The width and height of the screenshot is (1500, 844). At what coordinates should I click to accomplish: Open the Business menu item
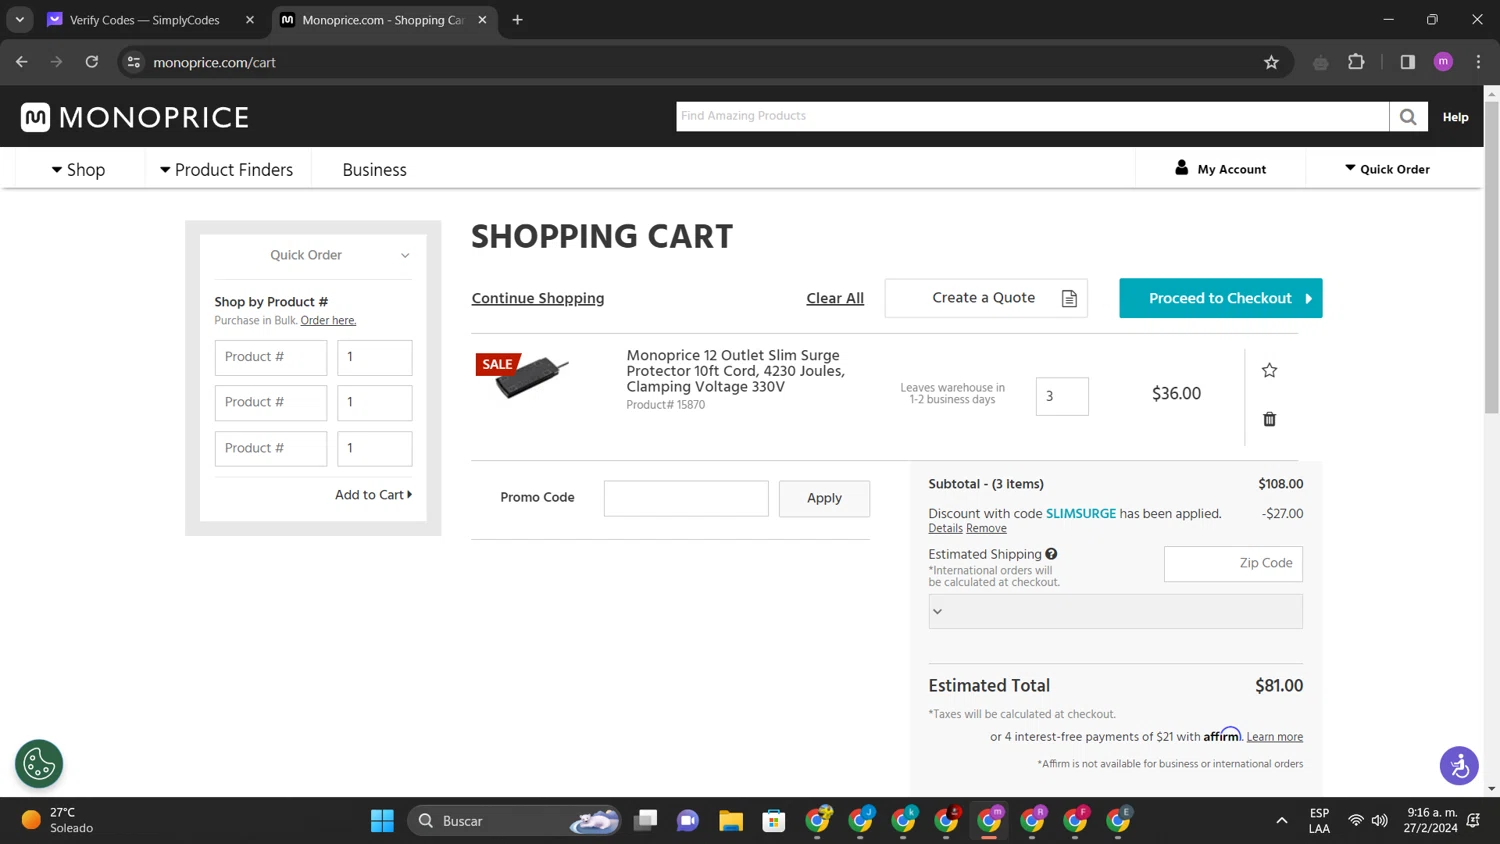(374, 170)
